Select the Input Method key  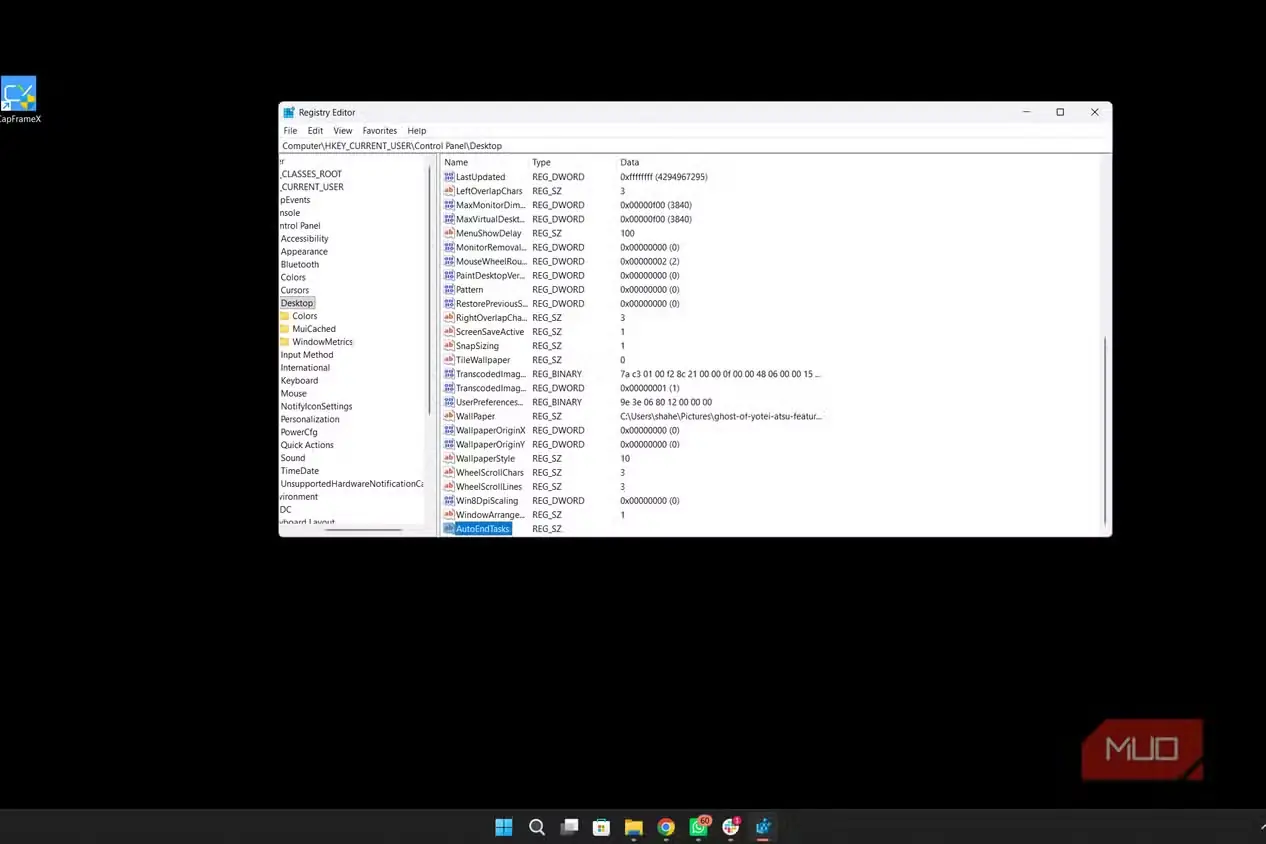pyautogui.click(x=307, y=355)
